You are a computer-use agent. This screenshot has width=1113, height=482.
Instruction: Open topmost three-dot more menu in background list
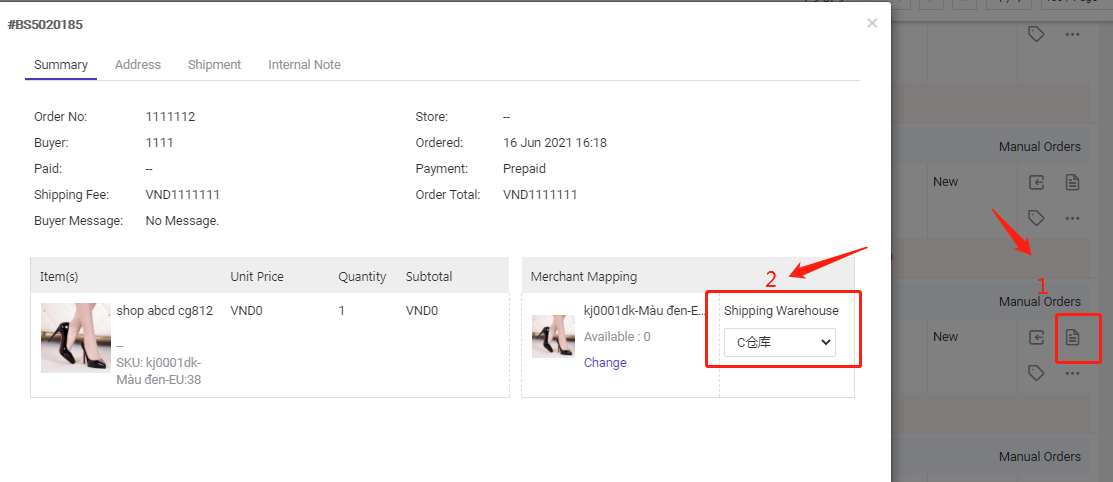point(1073,33)
